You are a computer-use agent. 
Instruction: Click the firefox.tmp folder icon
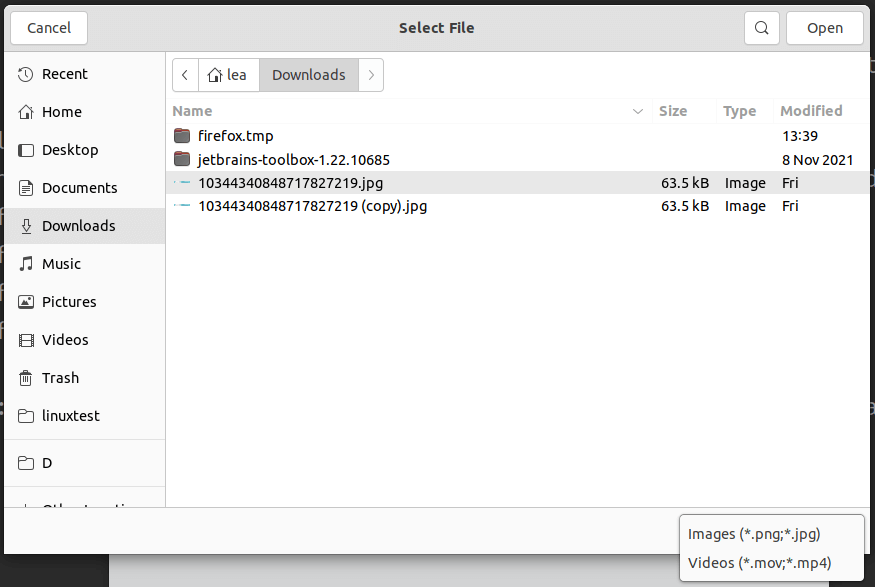coord(181,136)
